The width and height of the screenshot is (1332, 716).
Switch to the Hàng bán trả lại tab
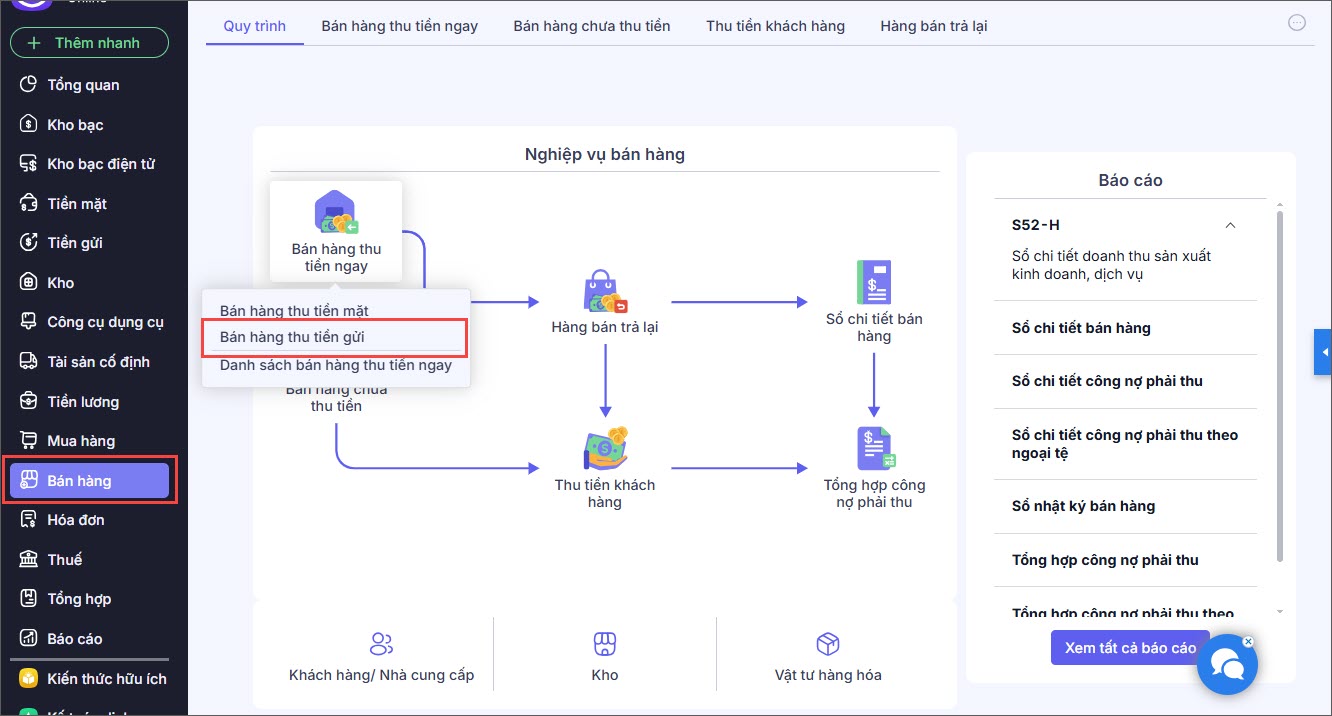[x=934, y=26]
